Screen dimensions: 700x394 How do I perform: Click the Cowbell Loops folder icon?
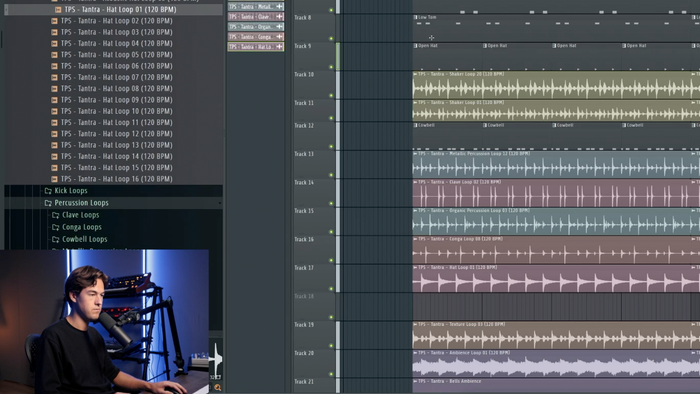click(x=55, y=239)
